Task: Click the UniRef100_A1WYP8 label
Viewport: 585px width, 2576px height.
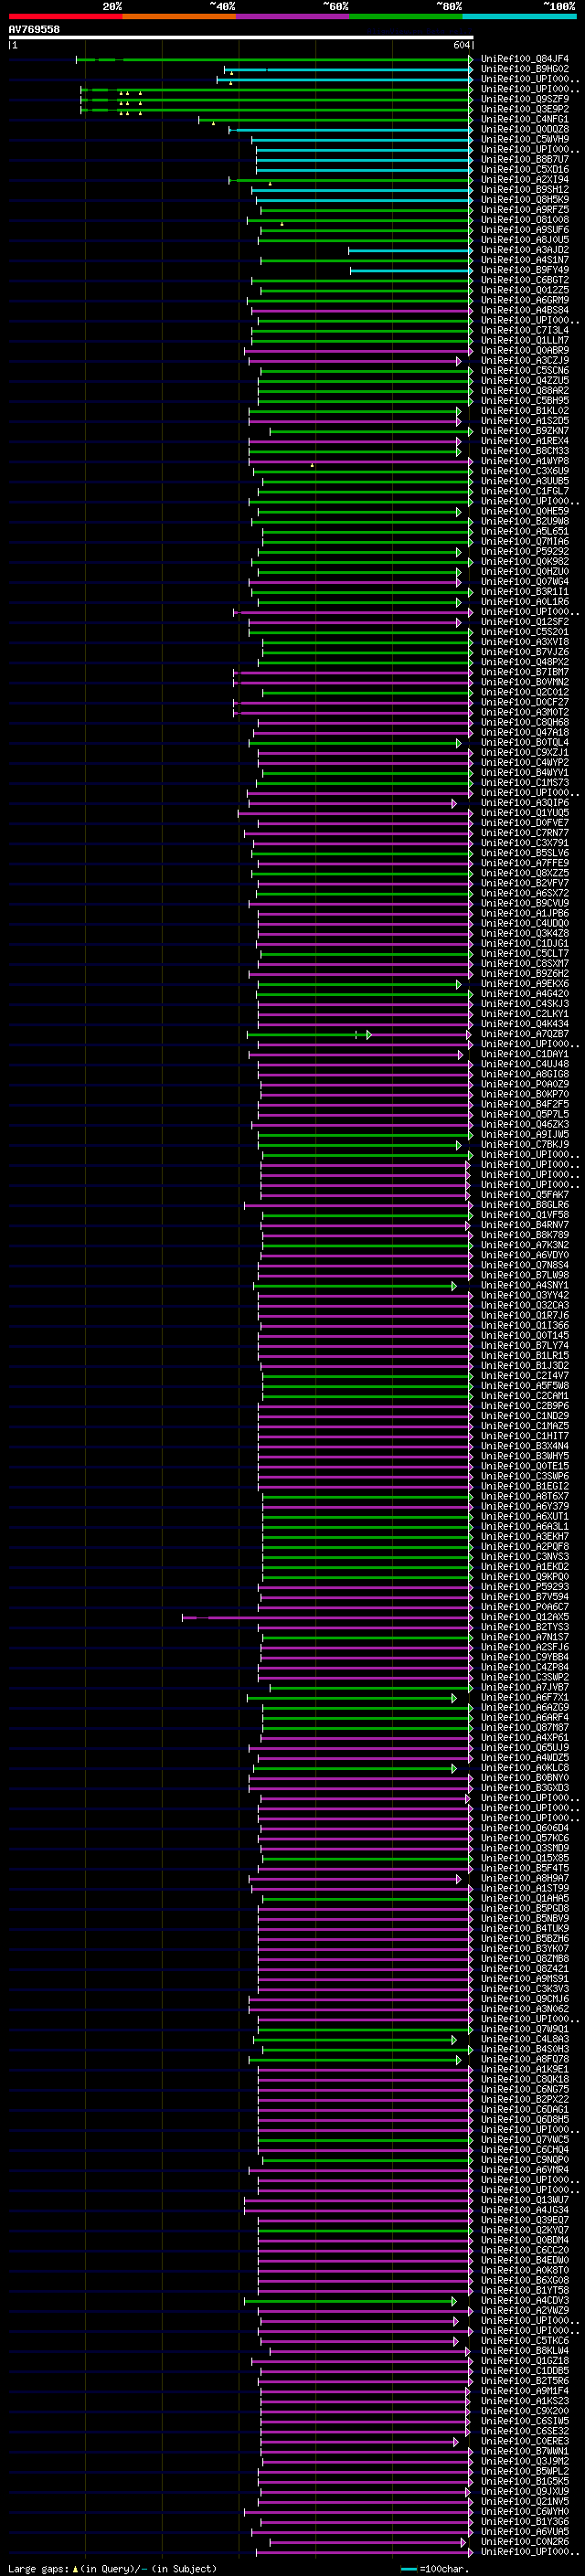Action: point(525,461)
